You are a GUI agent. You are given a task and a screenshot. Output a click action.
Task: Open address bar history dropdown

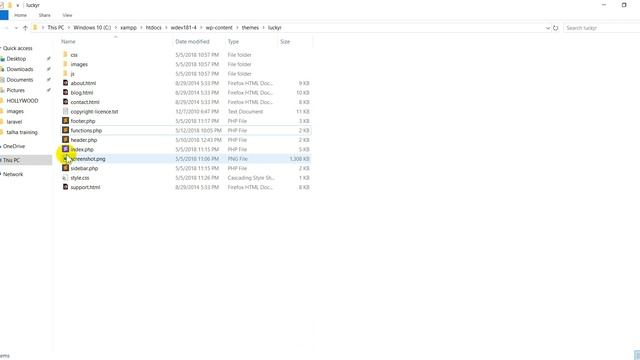click(x=548, y=28)
